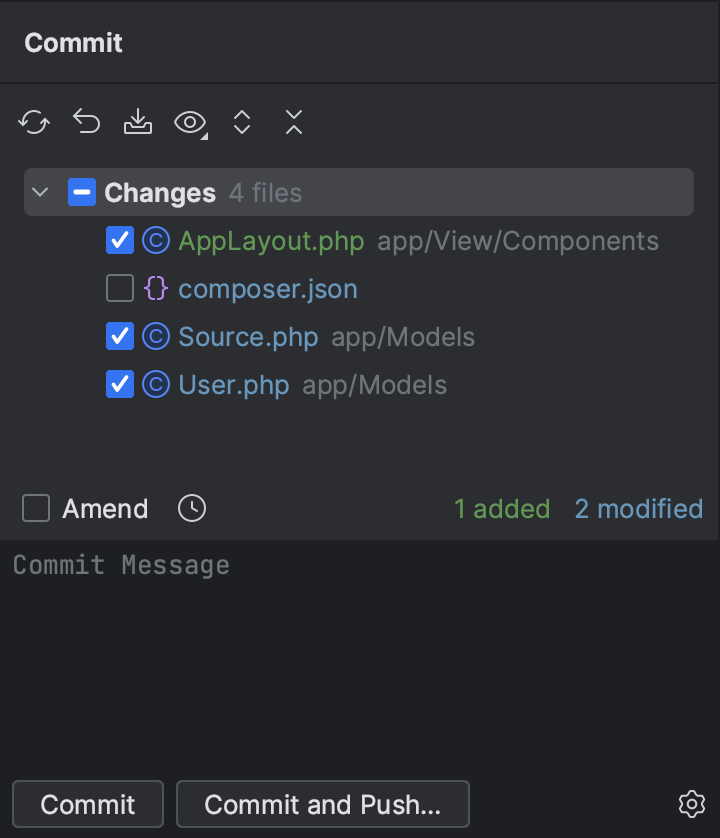Deselect all via Changes group checkbox
720x838 pixels.
82,192
